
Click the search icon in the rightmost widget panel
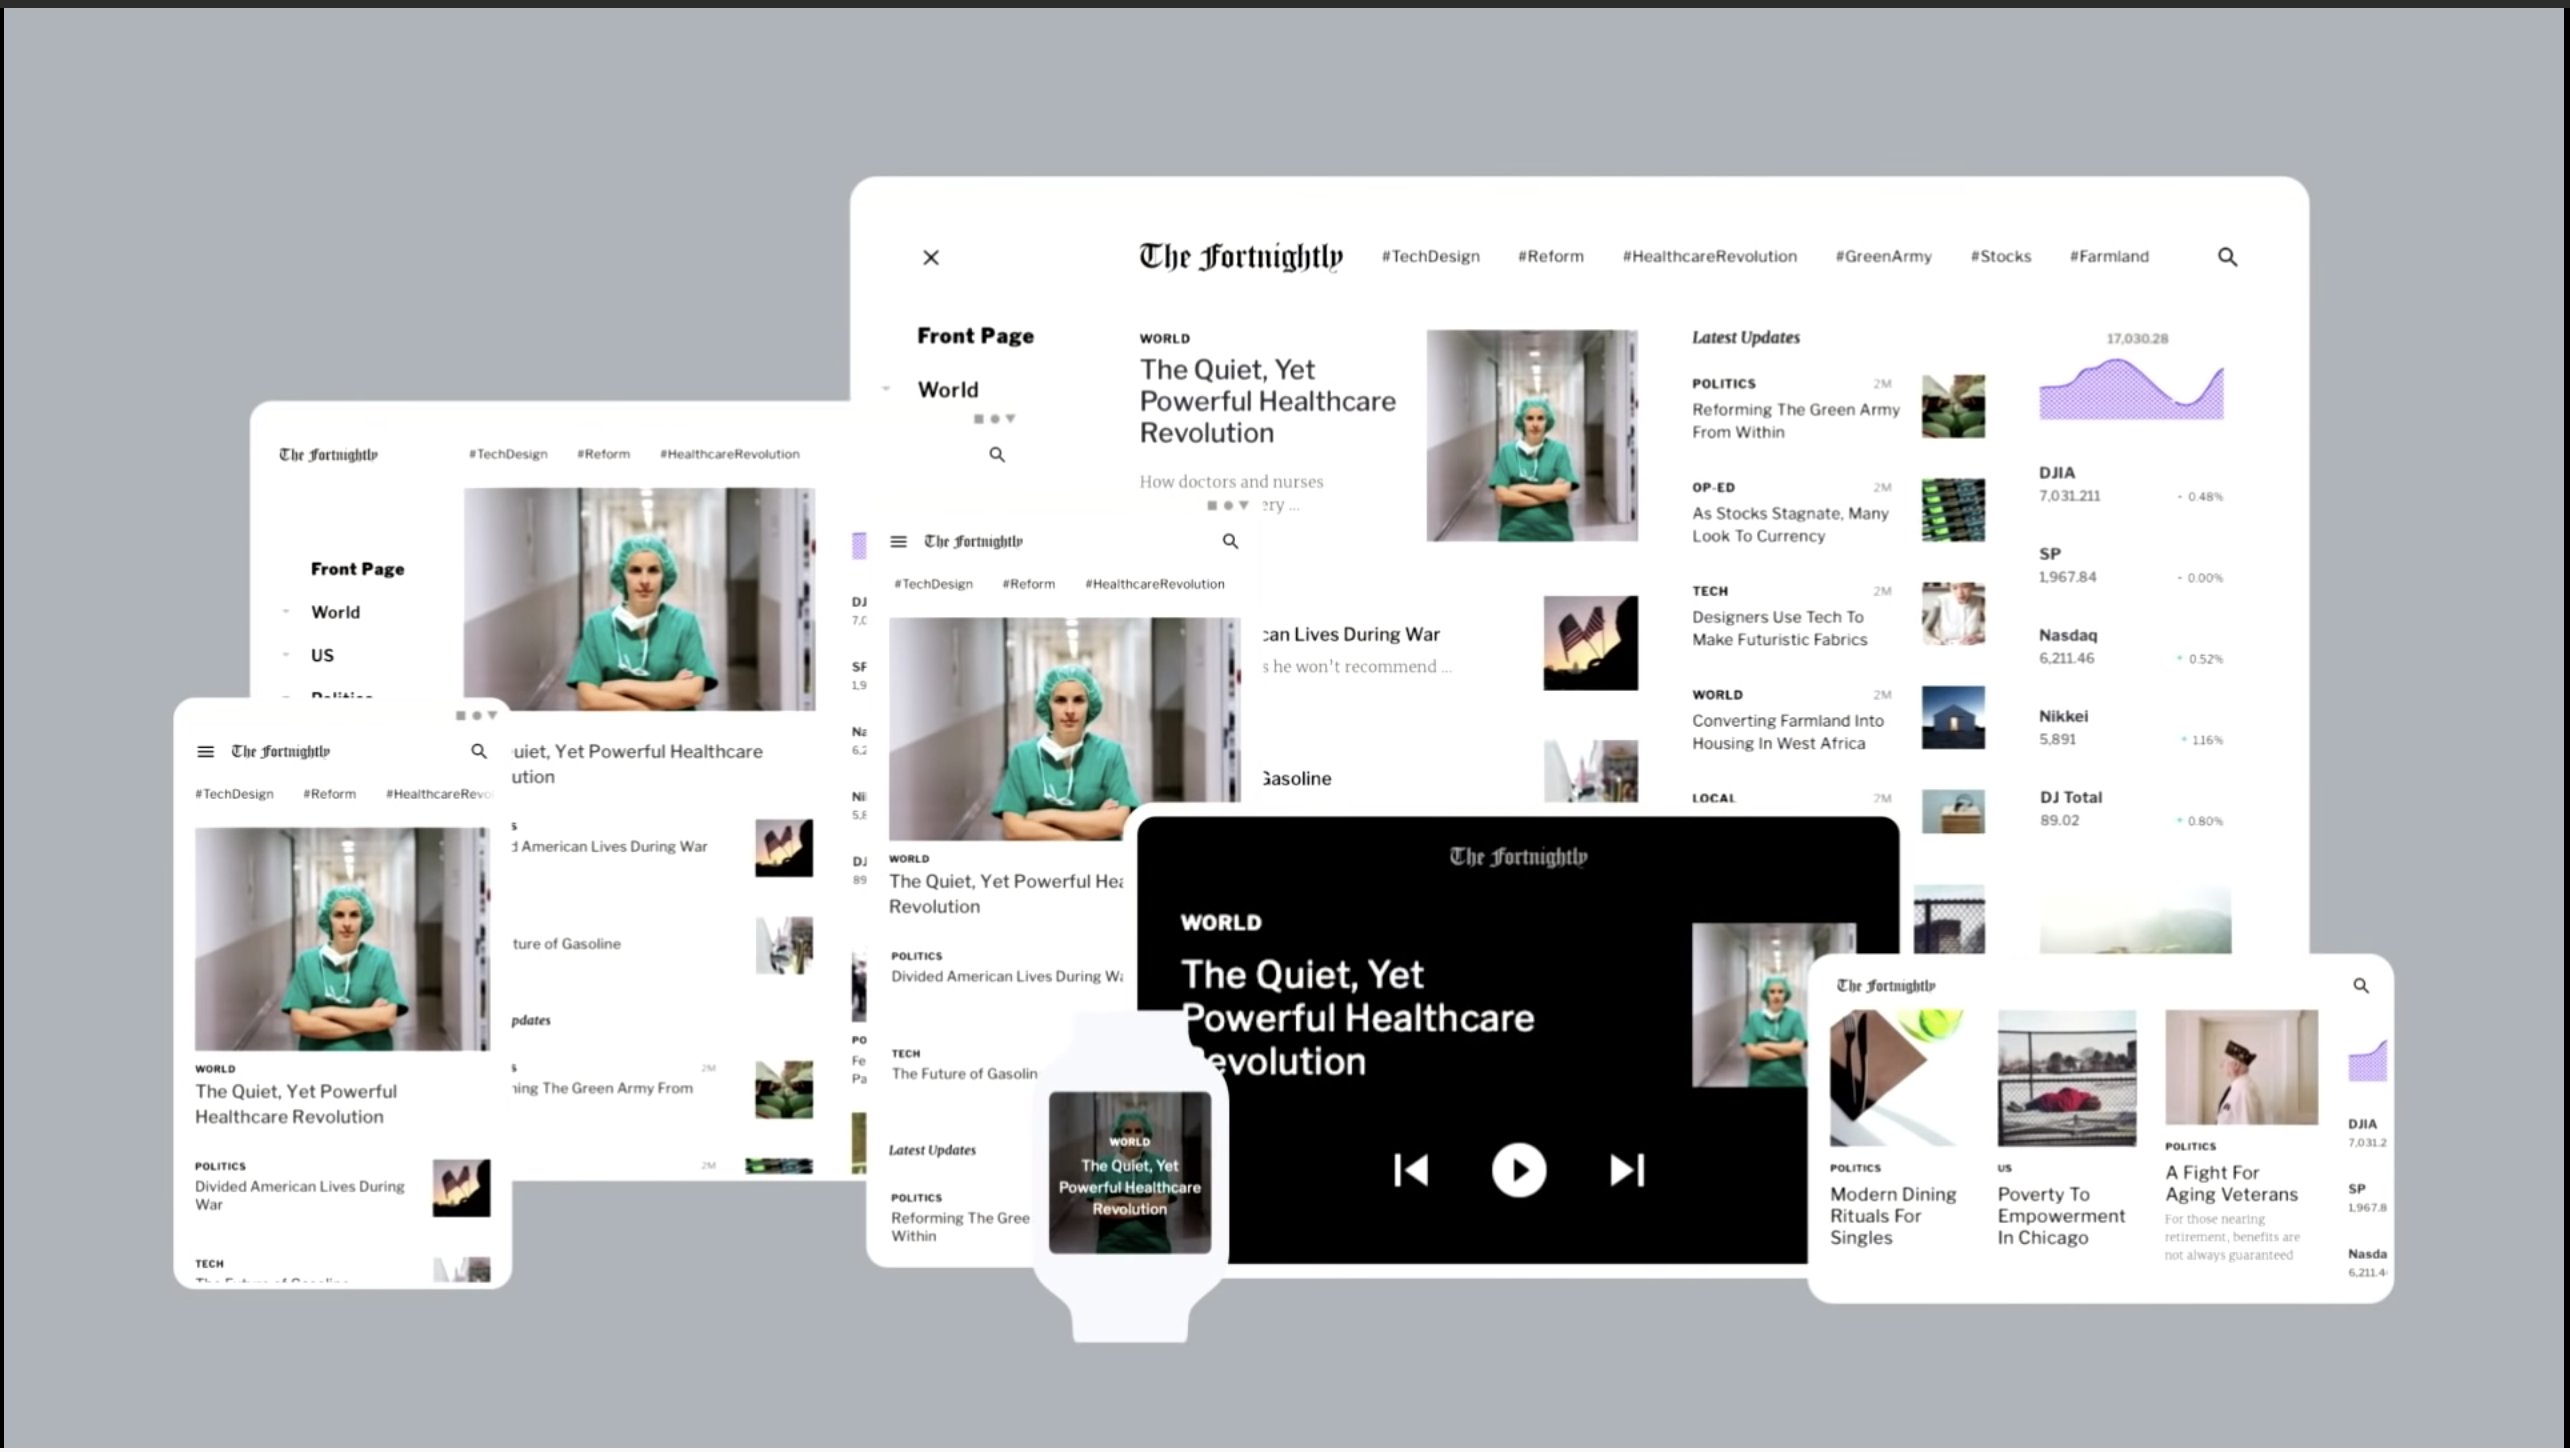pyautogui.click(x=2361, y=985)
